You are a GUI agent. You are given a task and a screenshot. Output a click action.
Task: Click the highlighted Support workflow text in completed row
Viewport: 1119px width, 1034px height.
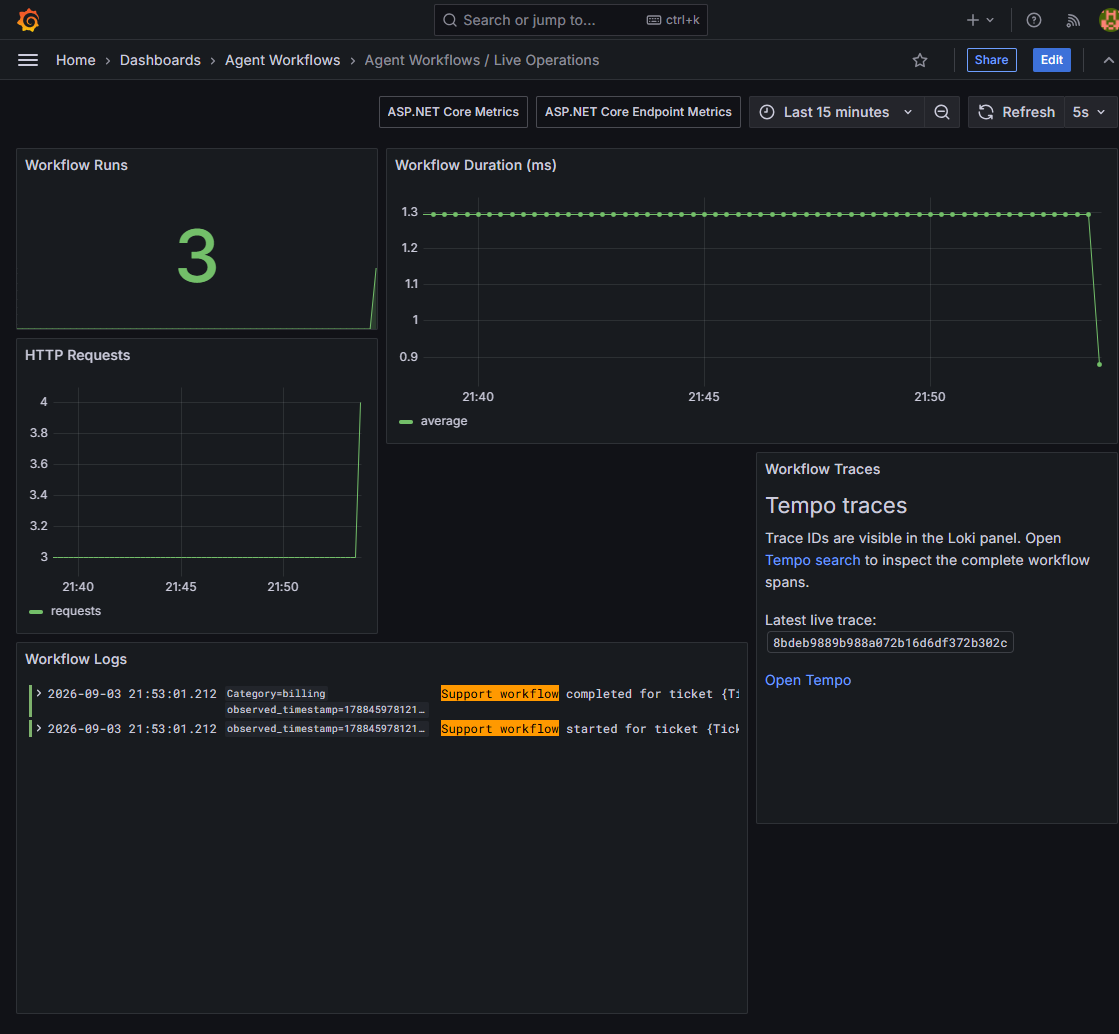(500, 694)
